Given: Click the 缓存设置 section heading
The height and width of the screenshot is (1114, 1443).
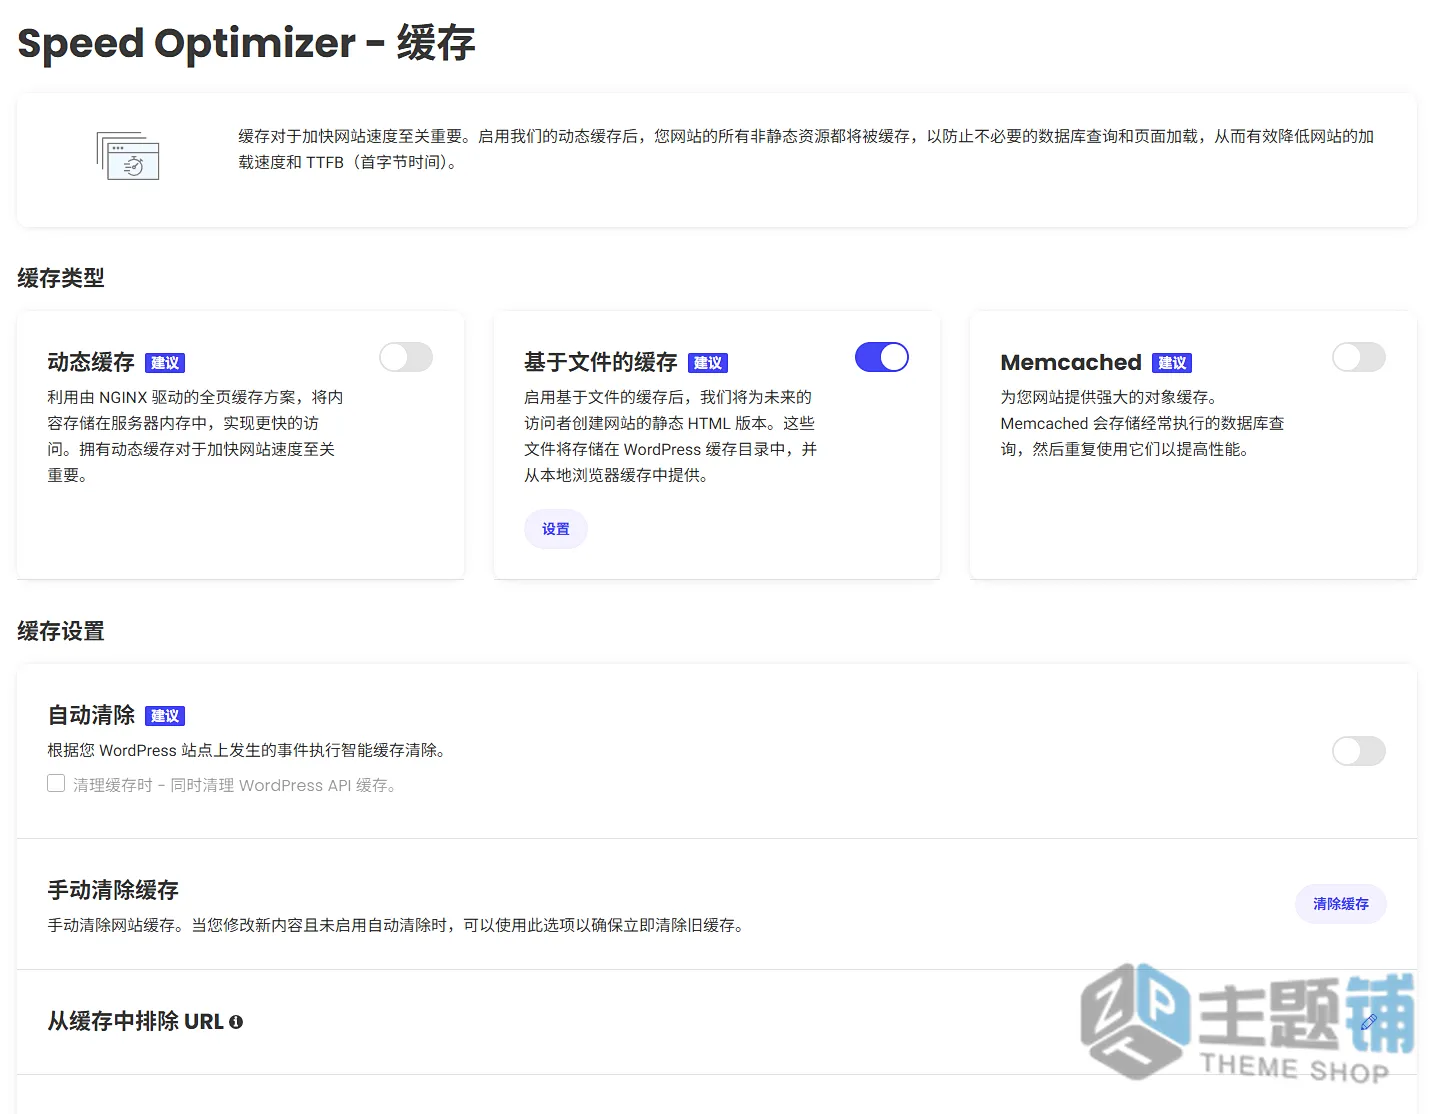Looking at the screenshot, I should [x=61, y=631].
